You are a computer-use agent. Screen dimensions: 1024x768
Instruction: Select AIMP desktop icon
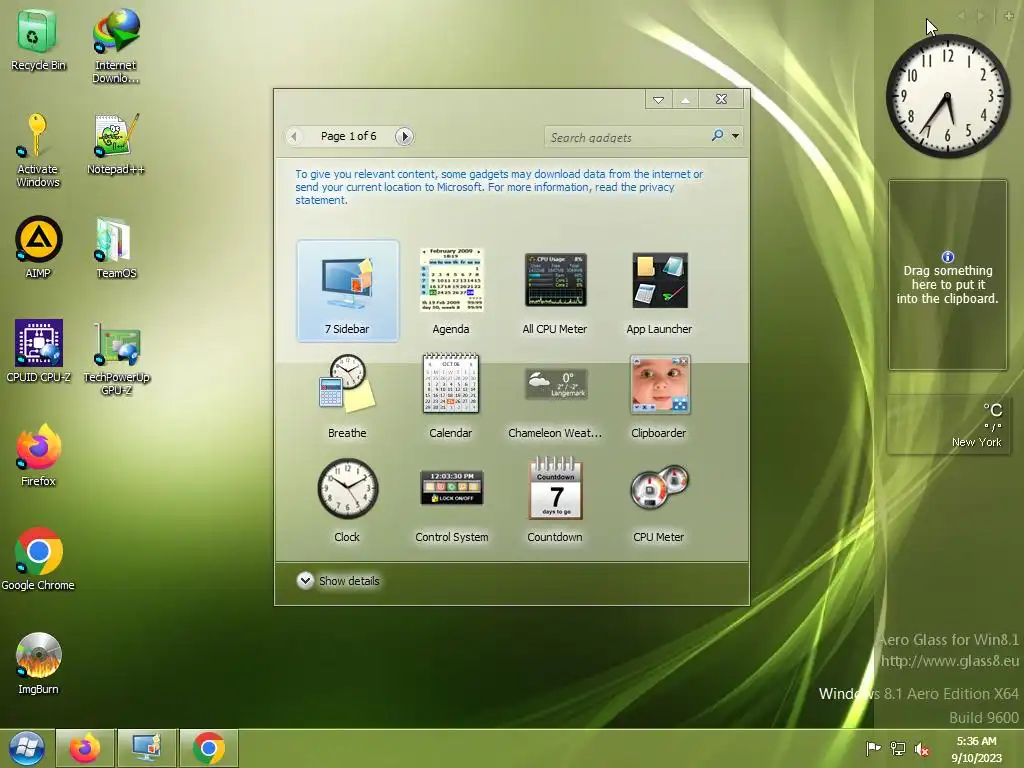(x=38, y=248)
